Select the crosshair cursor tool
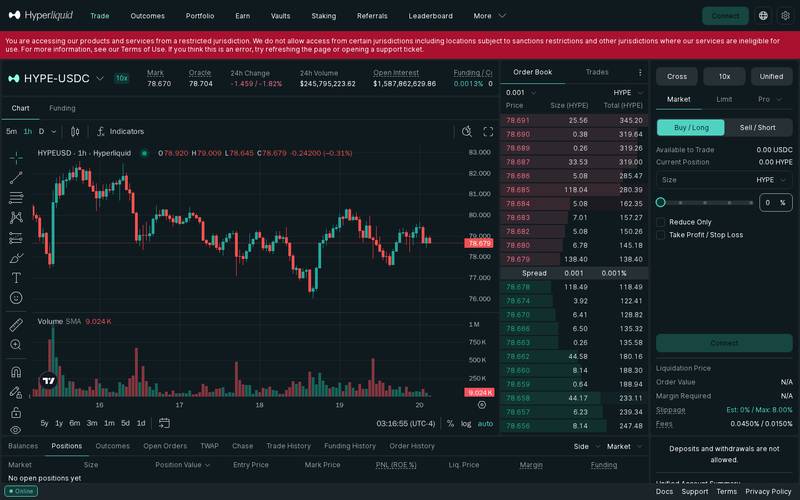Screen dimensions: 800x500 coord(16,158)
